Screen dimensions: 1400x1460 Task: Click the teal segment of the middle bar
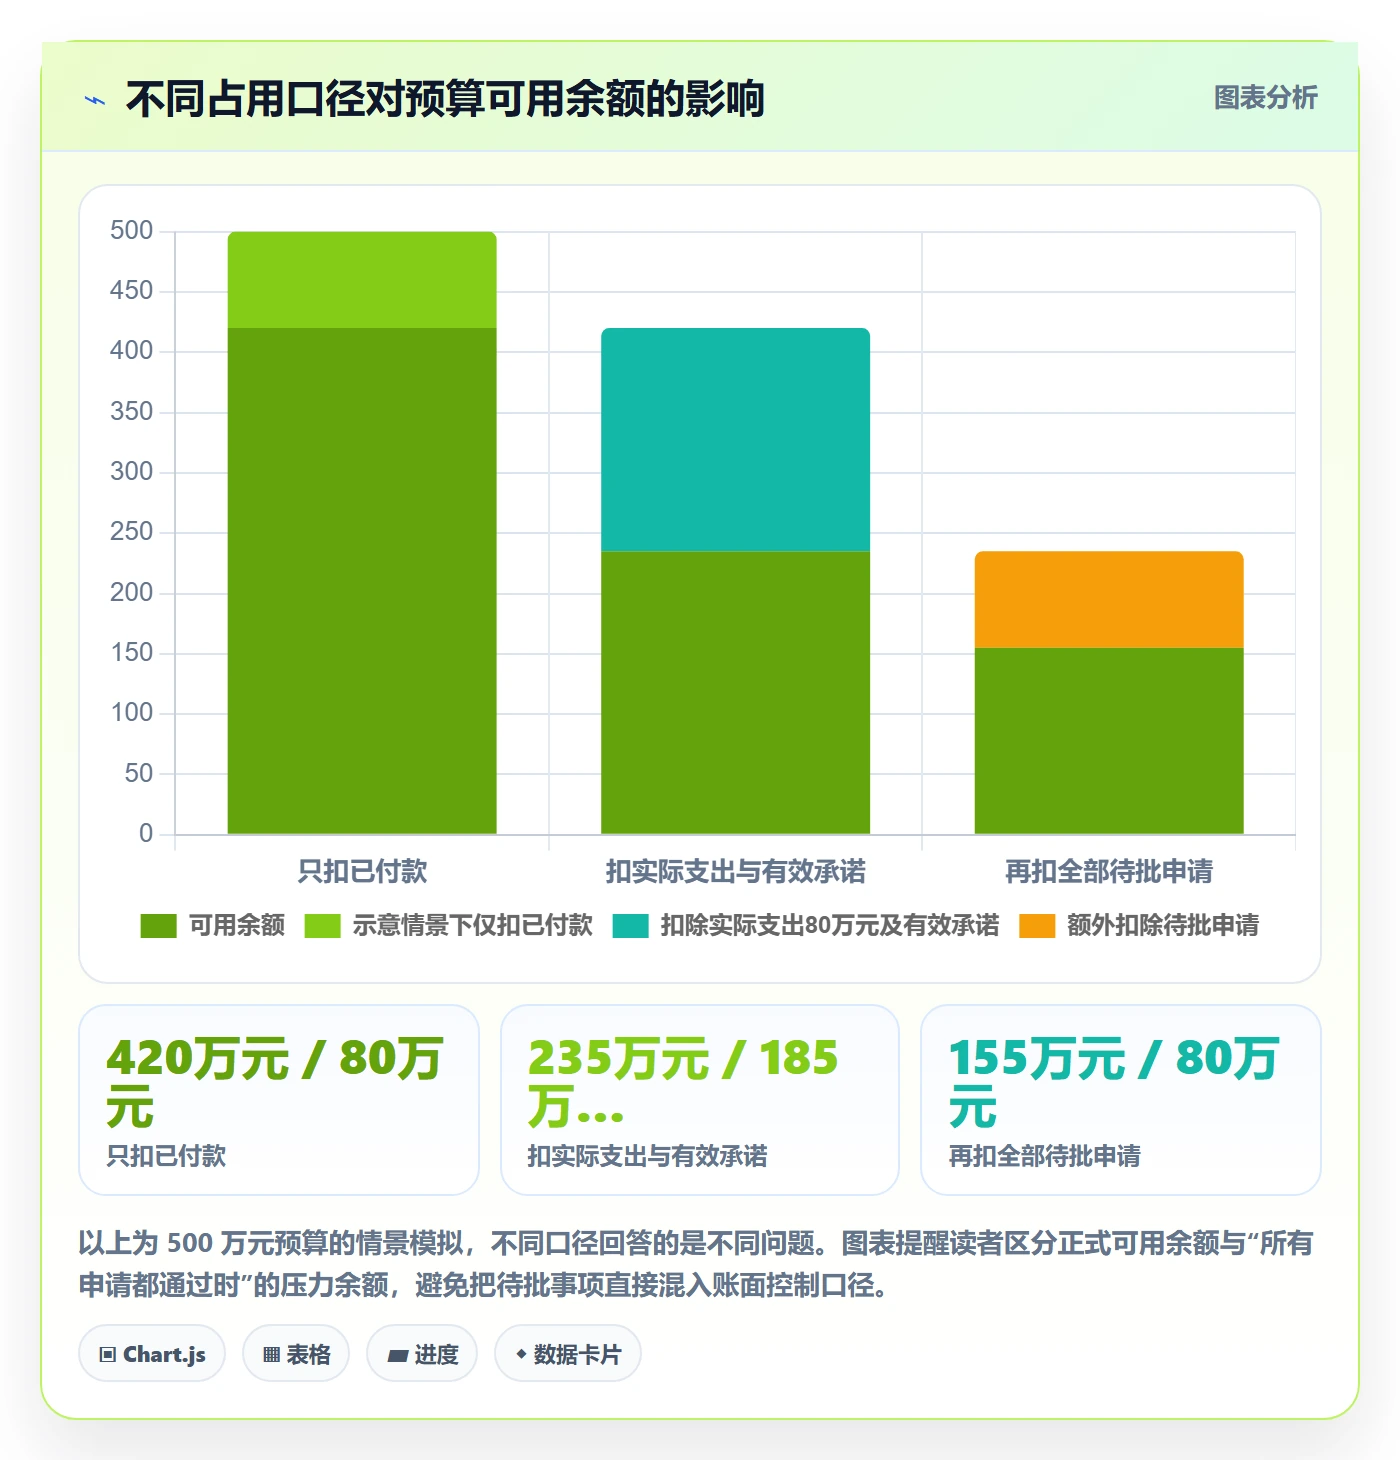pos(735,440)
